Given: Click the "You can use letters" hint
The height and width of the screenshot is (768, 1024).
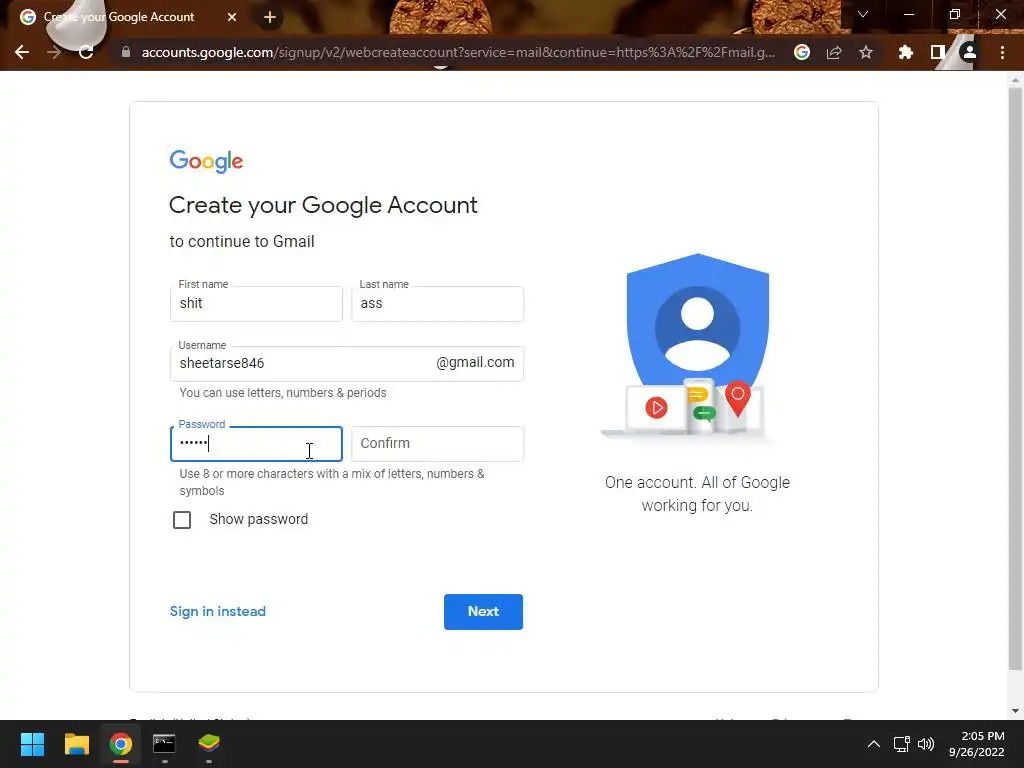Looking at the screenshot, I should [283, 392].
